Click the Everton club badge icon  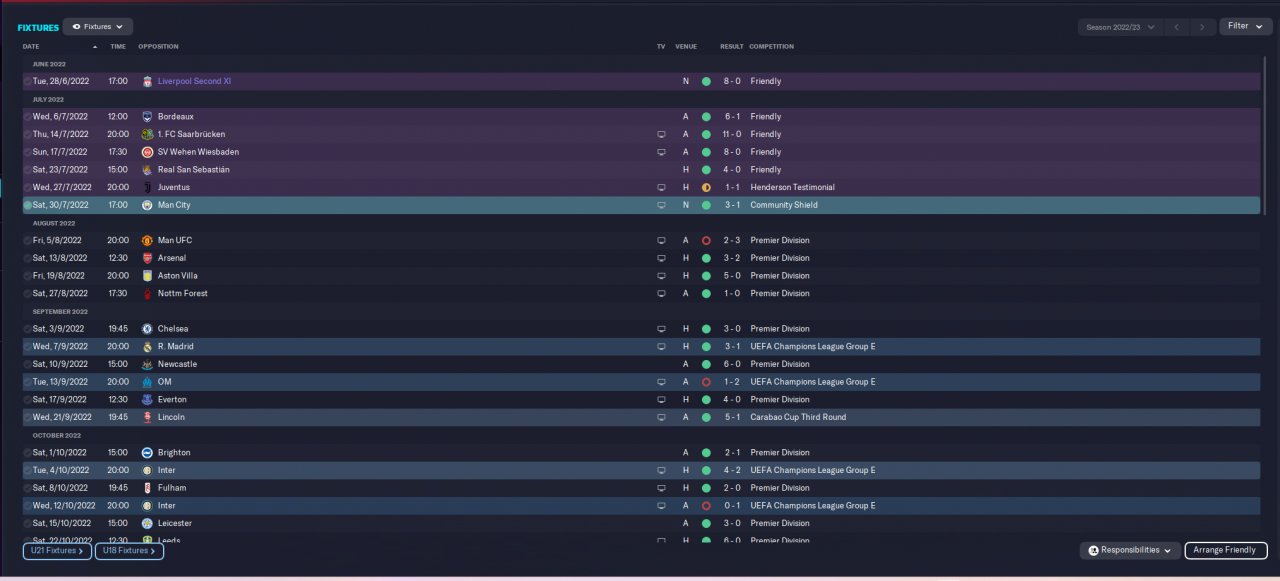[147, 399]
